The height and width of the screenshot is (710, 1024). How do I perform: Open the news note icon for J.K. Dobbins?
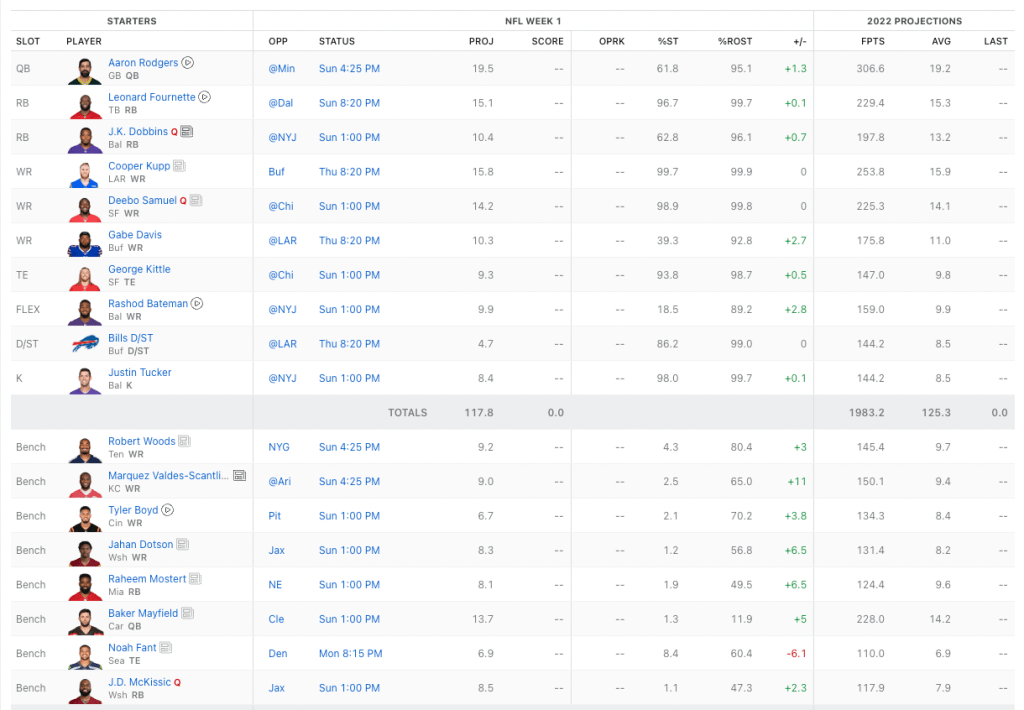click(x=187, y=132)
